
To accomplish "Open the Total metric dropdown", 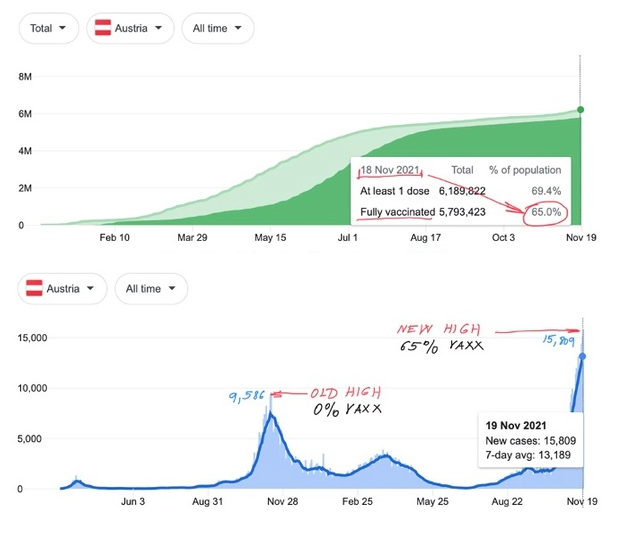I will click(x=48, y=28).
